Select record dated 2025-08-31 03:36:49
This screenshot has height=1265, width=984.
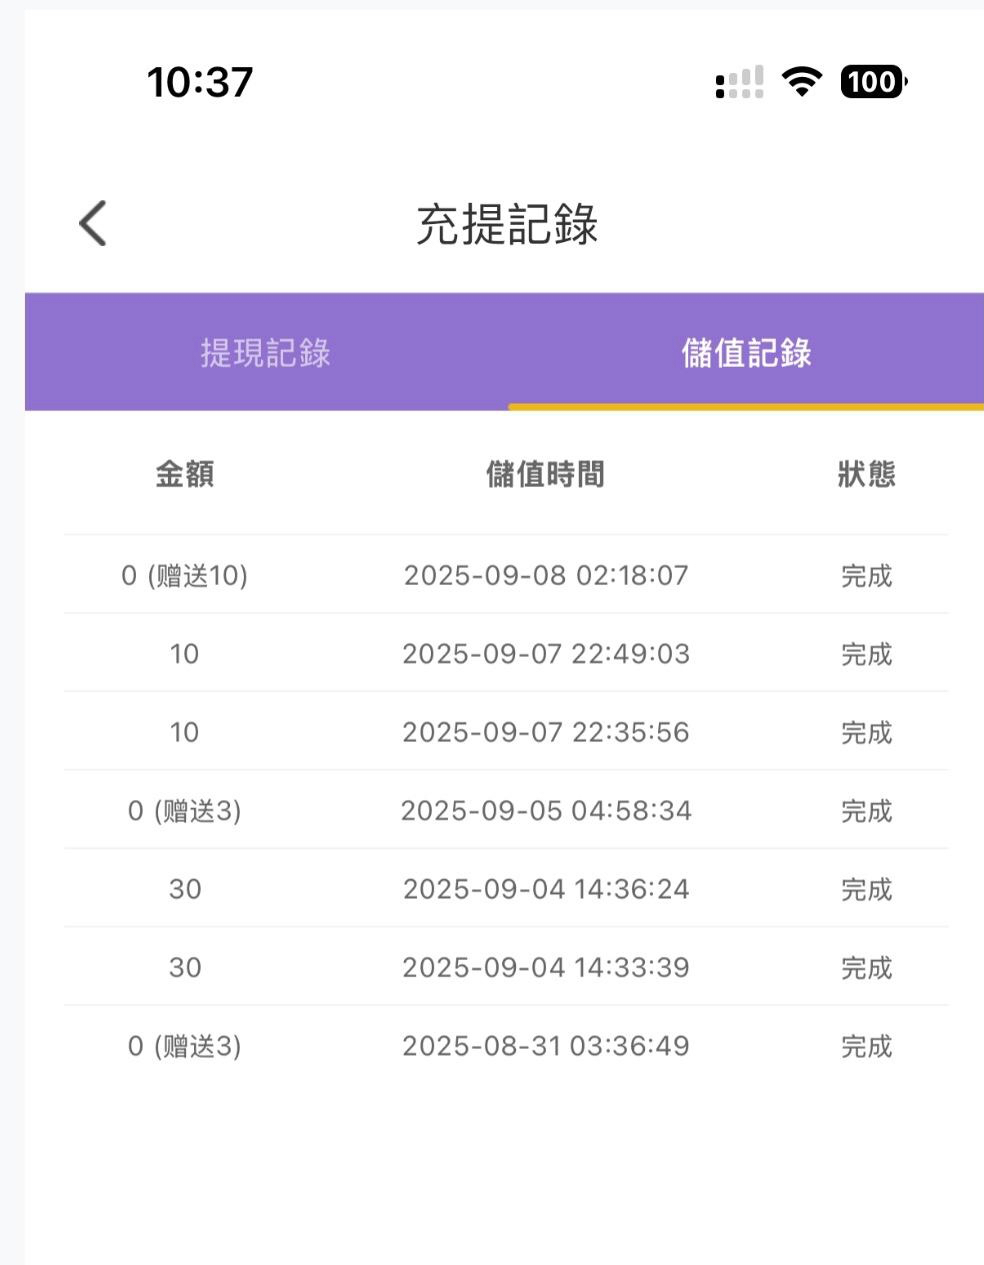tap(546, 1046)
